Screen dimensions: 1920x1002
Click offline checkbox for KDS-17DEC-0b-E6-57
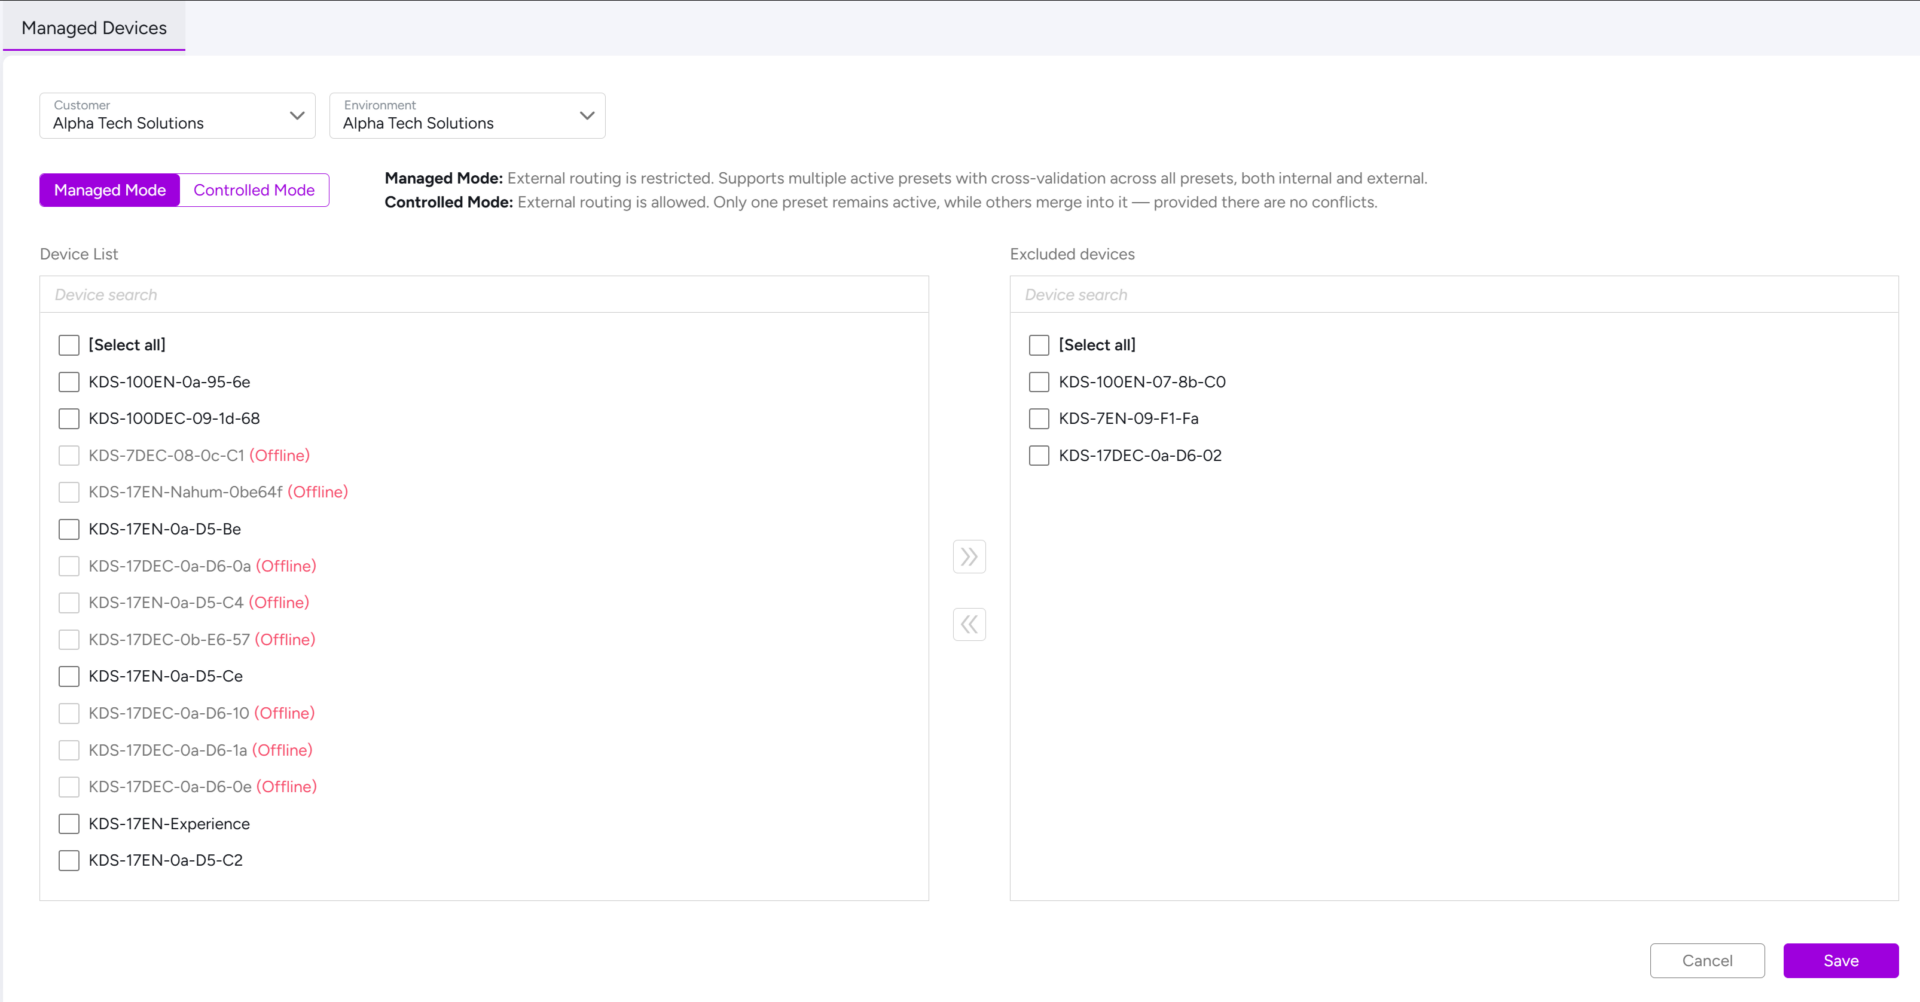(x=69, y=640)
